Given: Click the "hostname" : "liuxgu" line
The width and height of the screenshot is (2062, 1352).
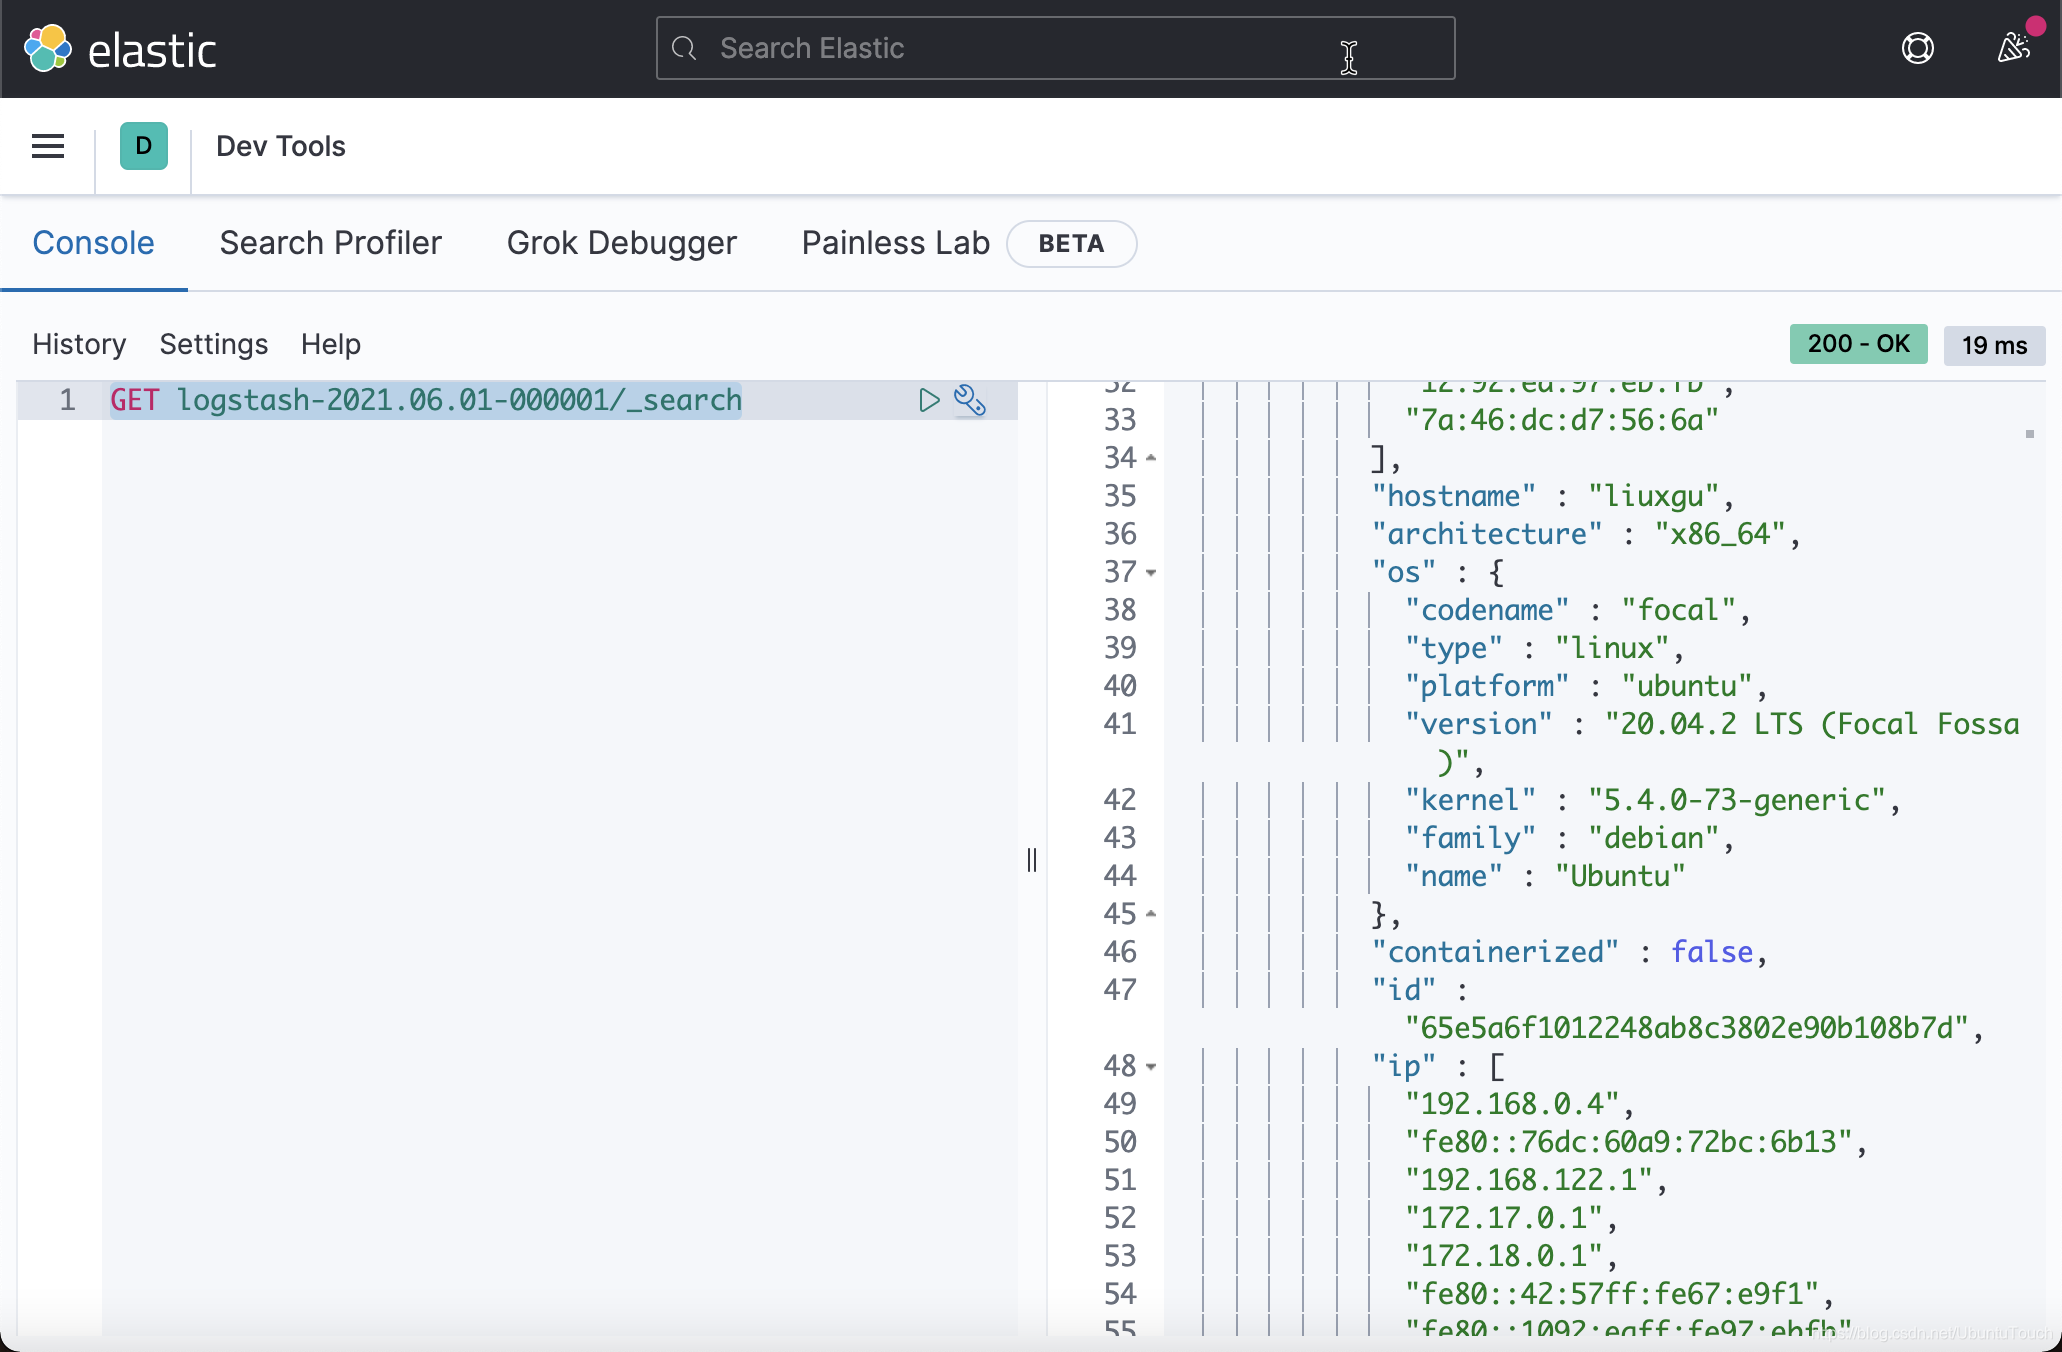Looking at the screenshot, I should pyautogui.click(x=1553, y=496).
